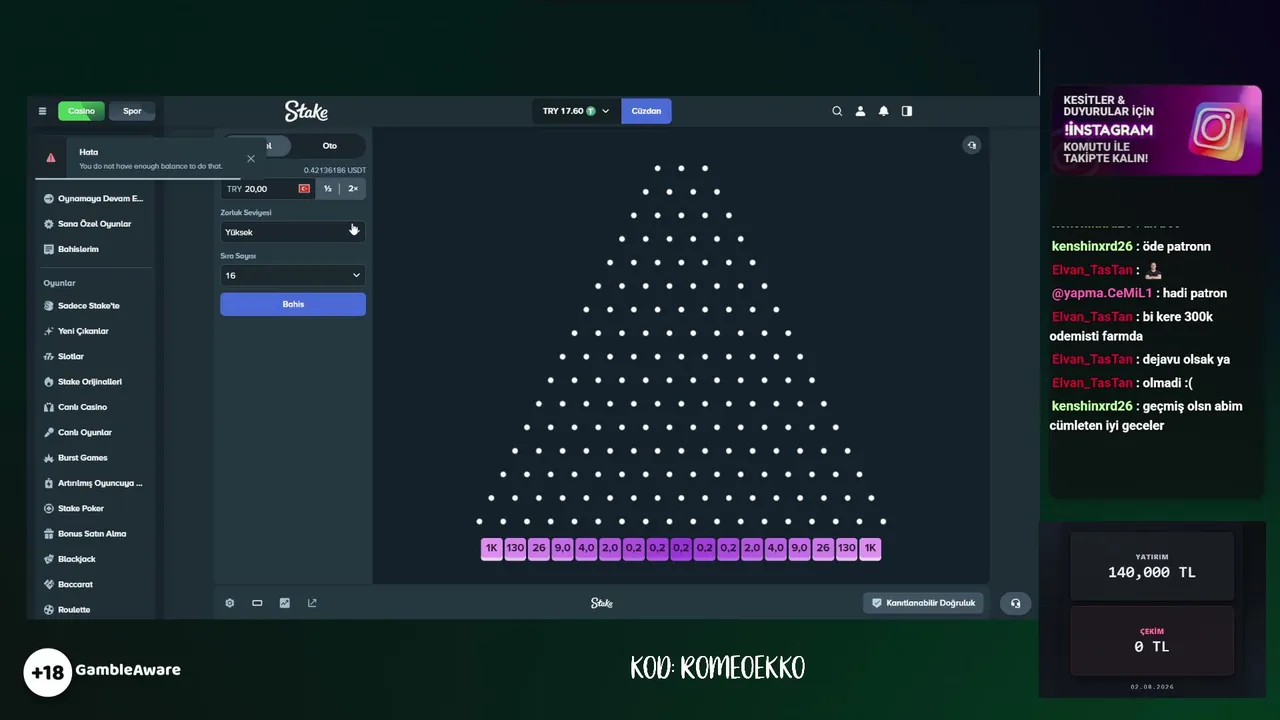
Task: Click the Cüzdan wallet button
Action: (646, 111)
